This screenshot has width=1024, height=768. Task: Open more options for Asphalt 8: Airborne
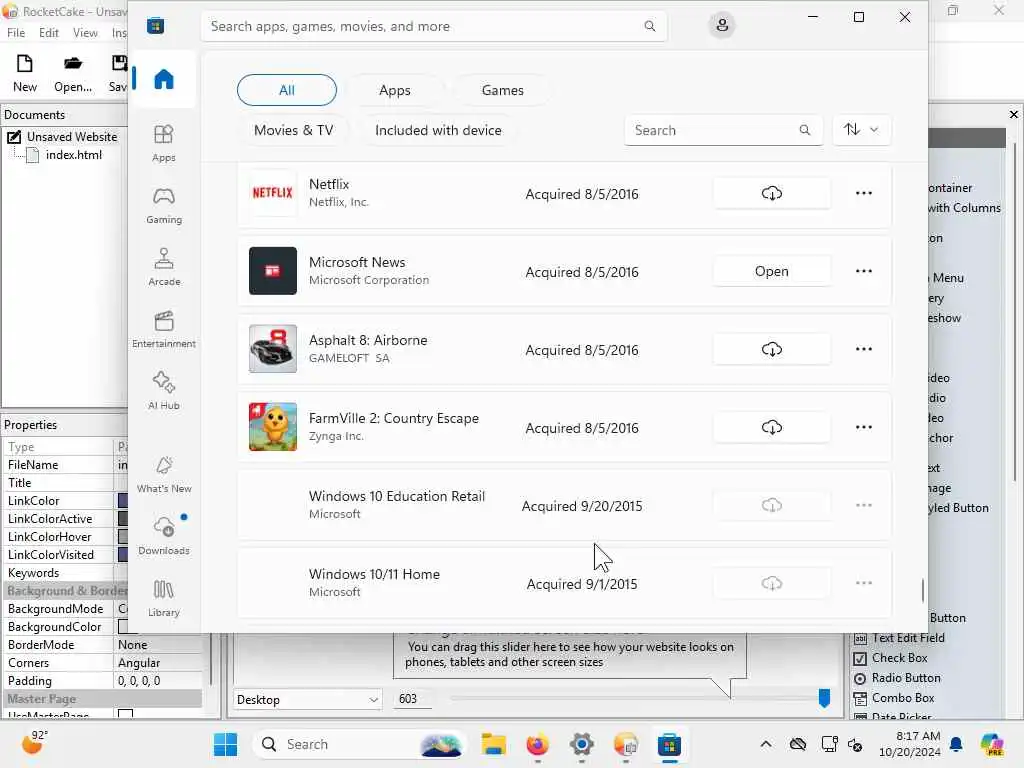(863, 349)
